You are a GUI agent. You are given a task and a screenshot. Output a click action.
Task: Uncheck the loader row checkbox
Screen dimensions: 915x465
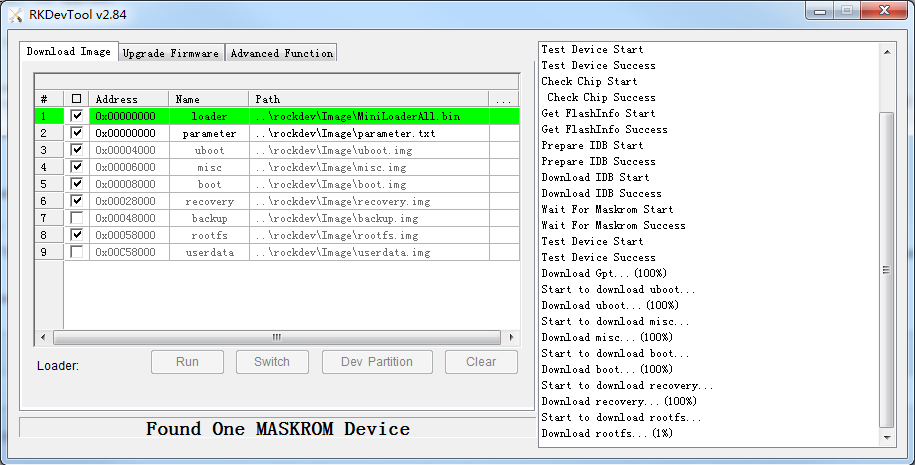point(76,116)
